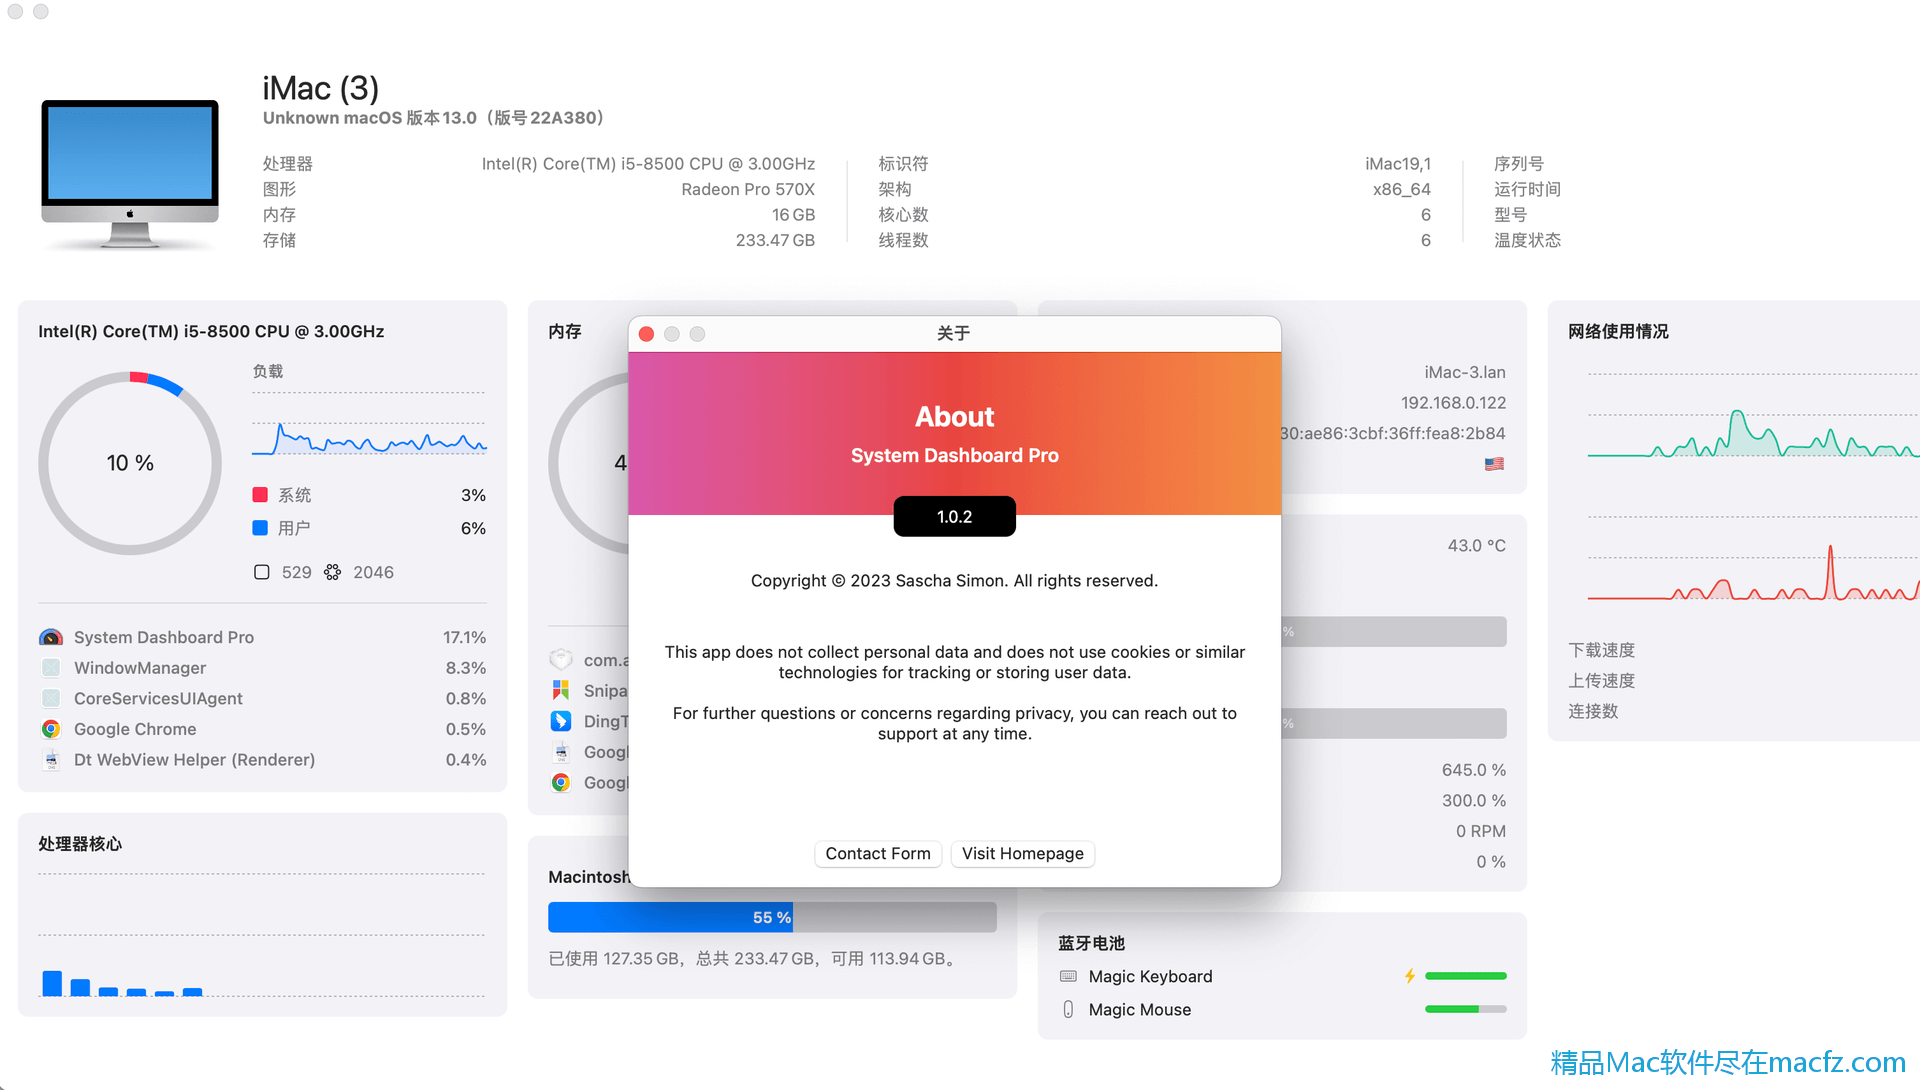1920x1090 pixels.
Task: Click the Magic Mouse battery bar
Action: 1465,1009
